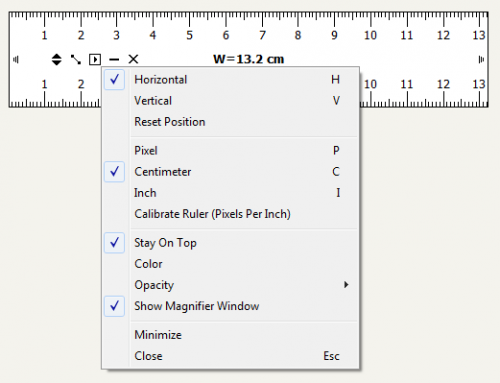Uncheck the Centimeter unit checkmark

coord(114,172)
